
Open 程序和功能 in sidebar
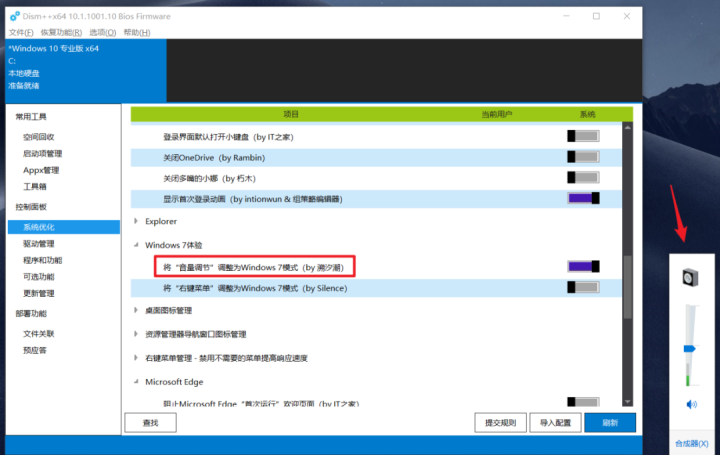(42, 260)
